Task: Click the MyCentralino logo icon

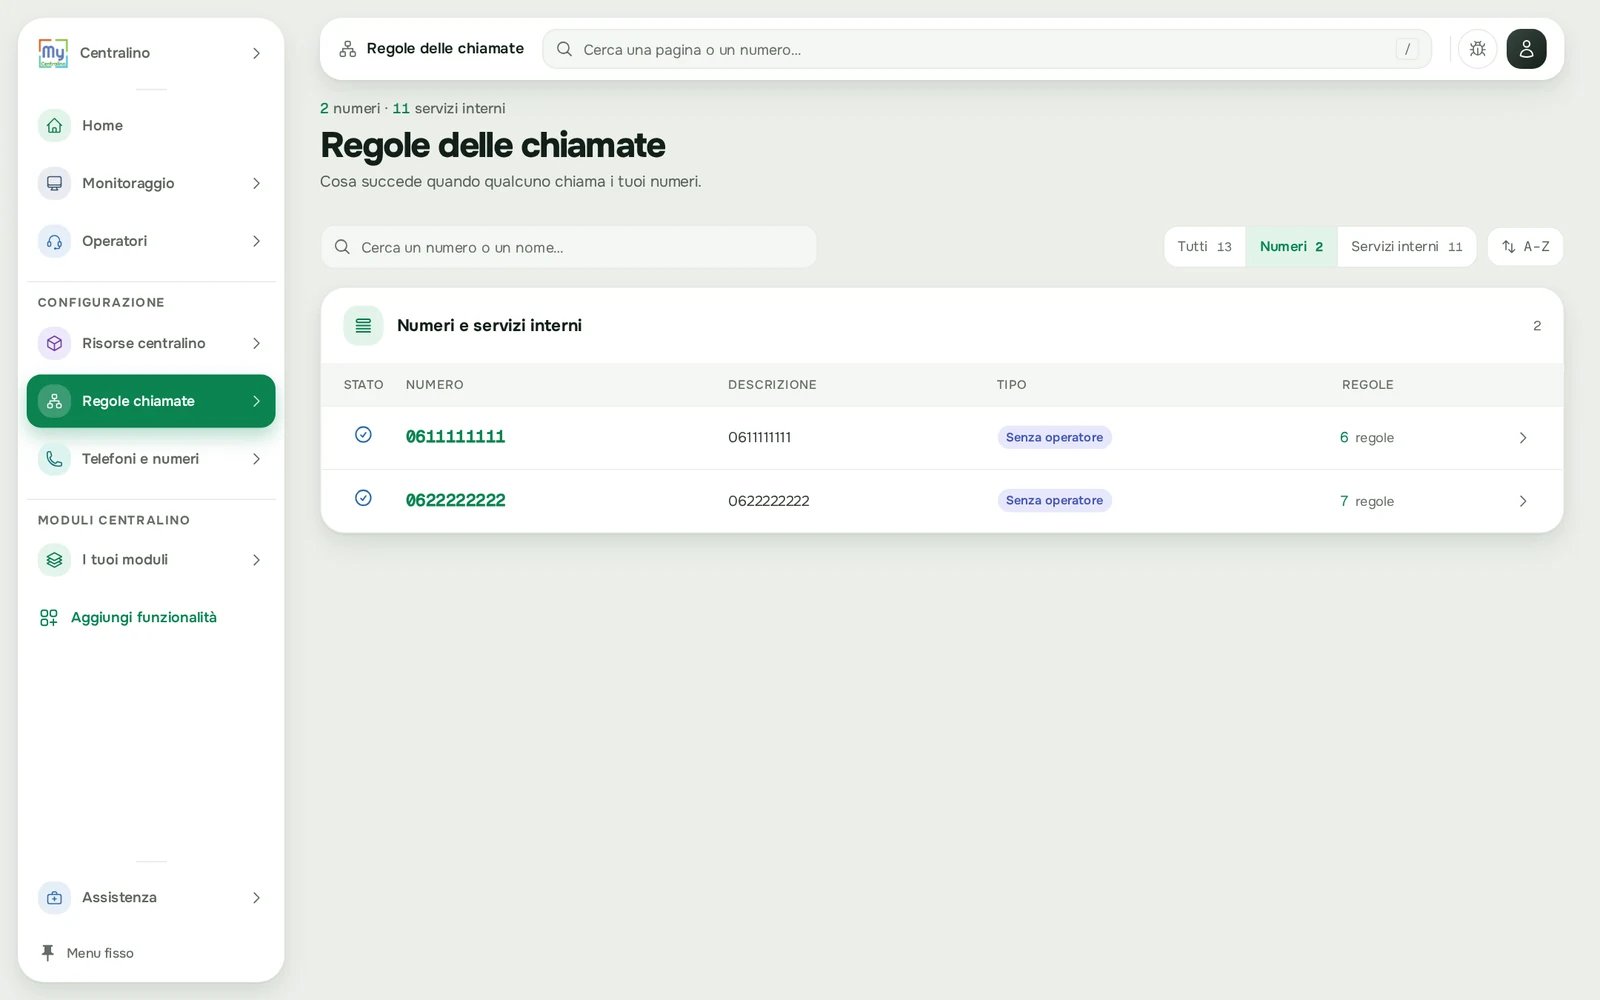Action: pos(53,53)
